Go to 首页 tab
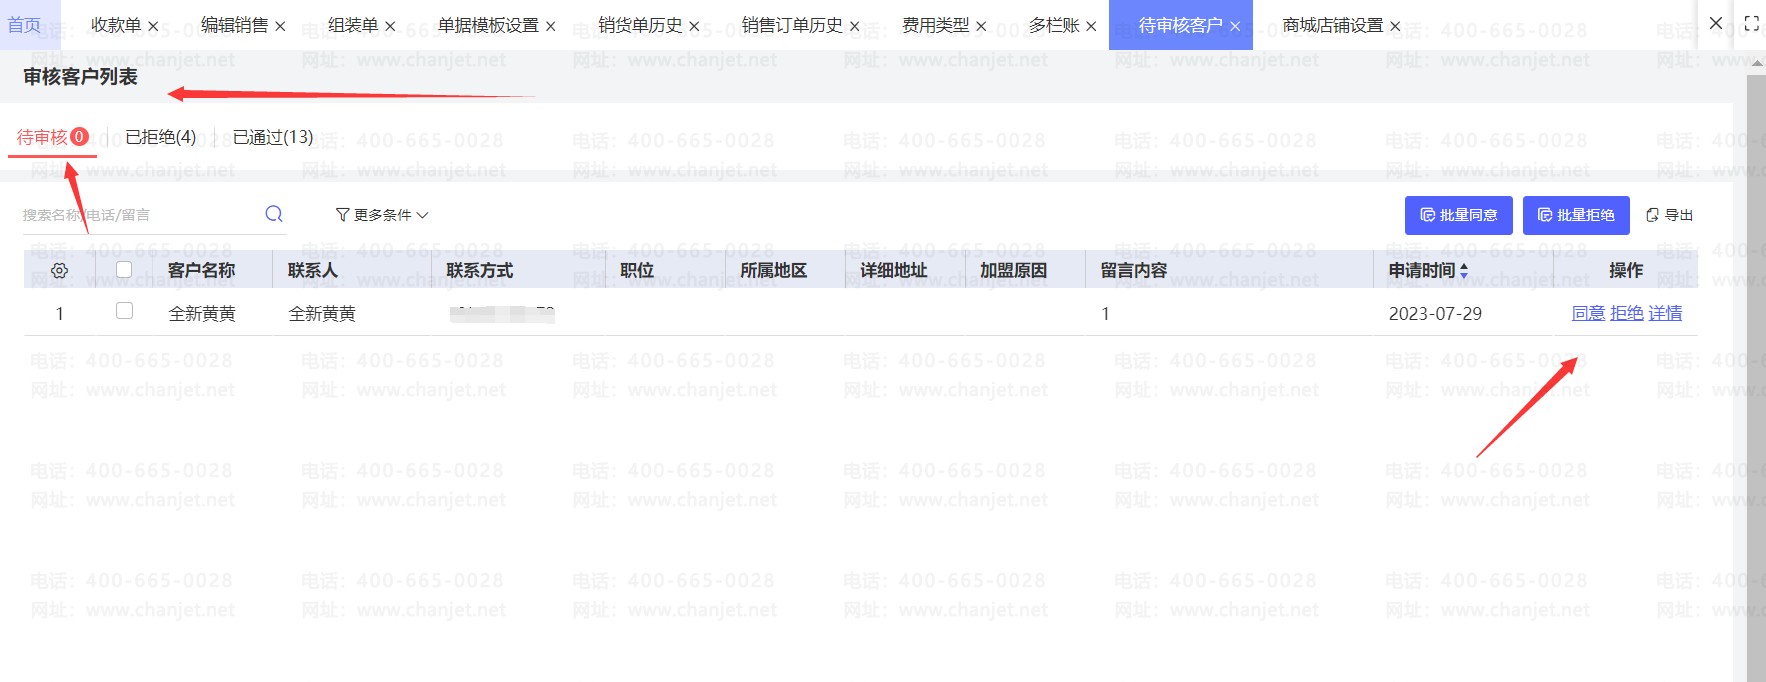The image size is (1766, 682). point(24,25)
